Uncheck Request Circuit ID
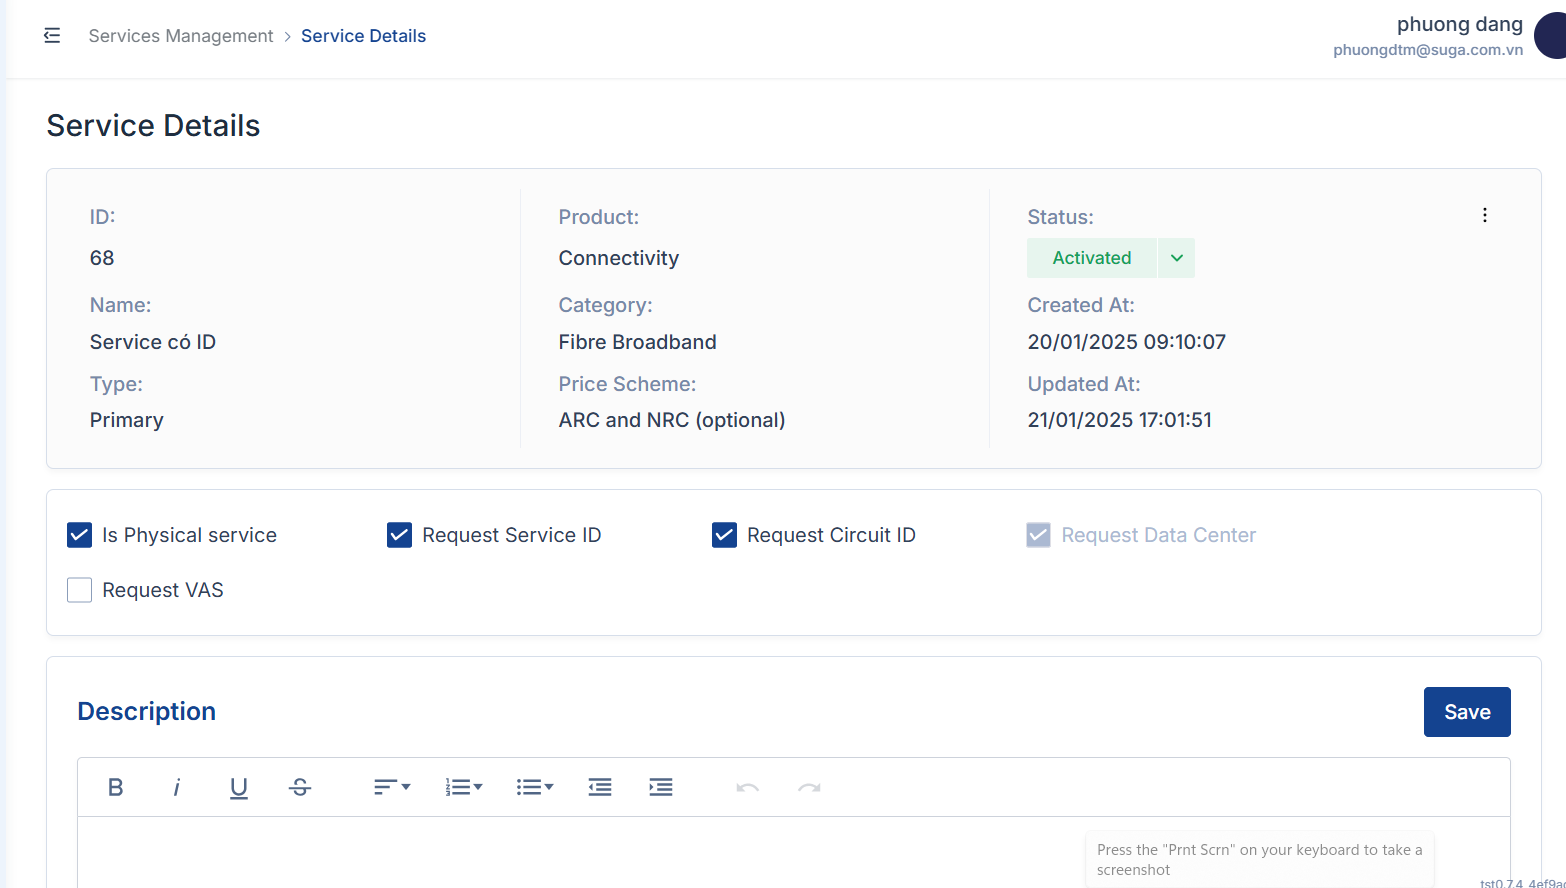The height and width of the screenshot is (888, 1566). tap(725, 535)
